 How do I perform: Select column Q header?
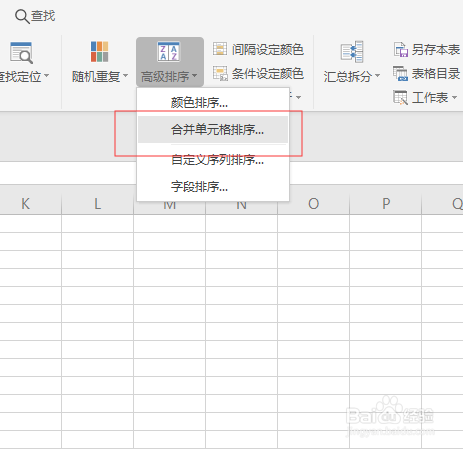tap(443, 203)
